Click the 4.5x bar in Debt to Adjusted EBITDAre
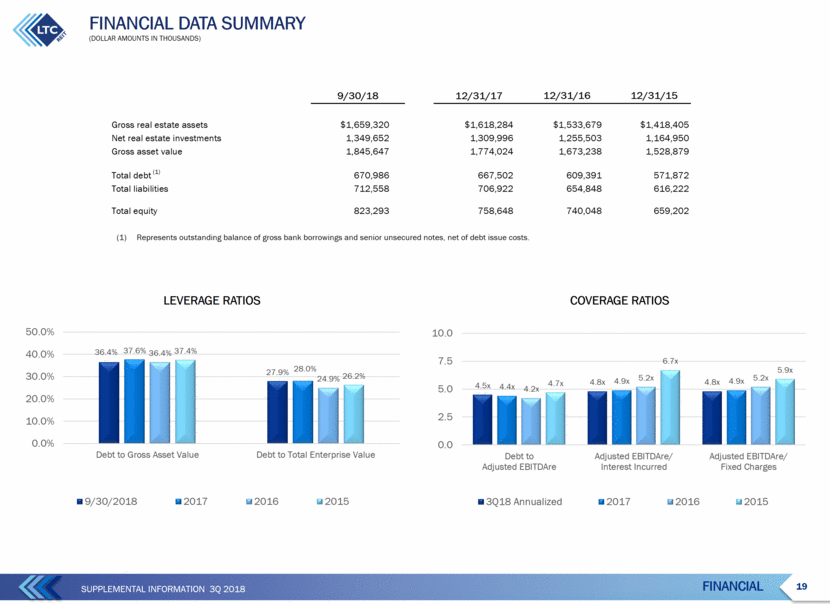 pos(482,419)
